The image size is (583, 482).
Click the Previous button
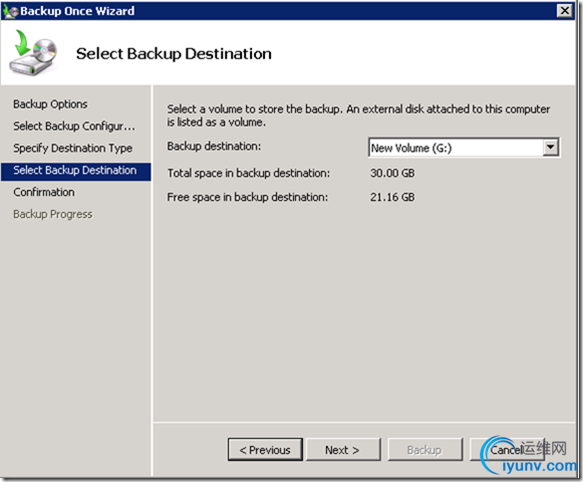coord(265,450)
